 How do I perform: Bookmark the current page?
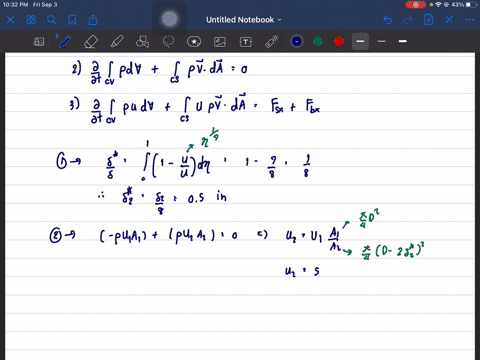[x=72, y=20]
